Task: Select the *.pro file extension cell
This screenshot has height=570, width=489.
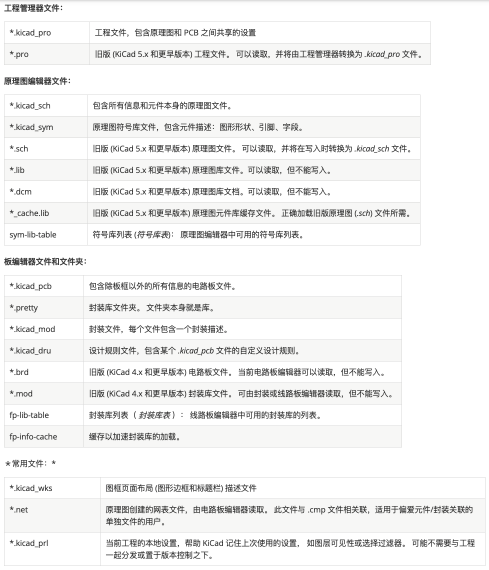Action: (47, 54)
